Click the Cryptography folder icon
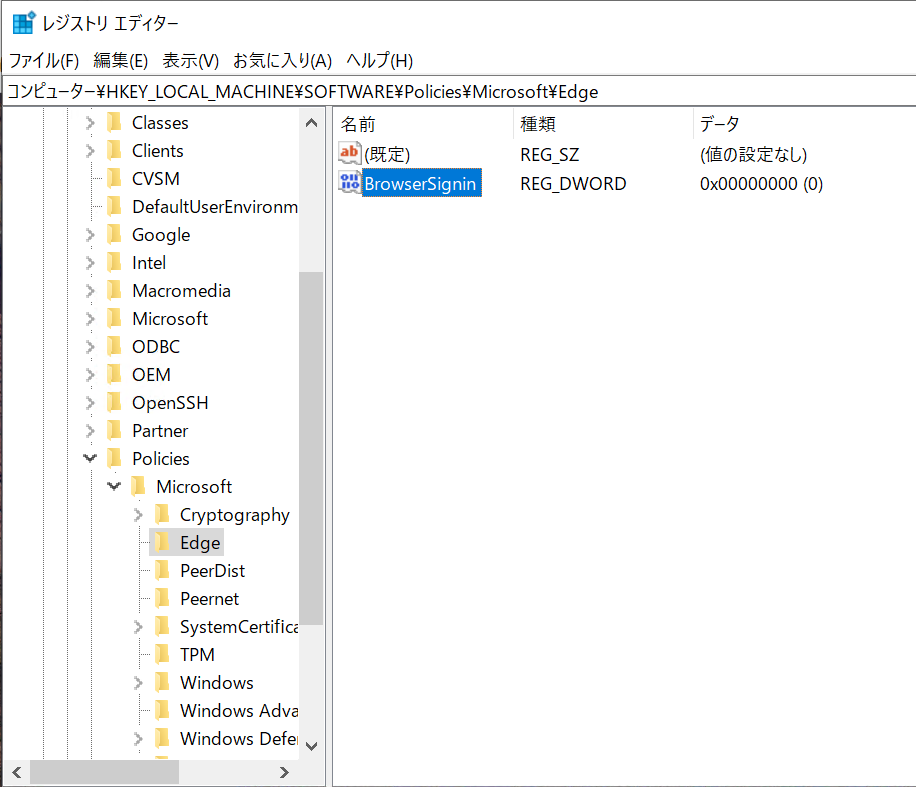Image resolution: width=916 pixels, height=787 pixels. click(162, 514)
